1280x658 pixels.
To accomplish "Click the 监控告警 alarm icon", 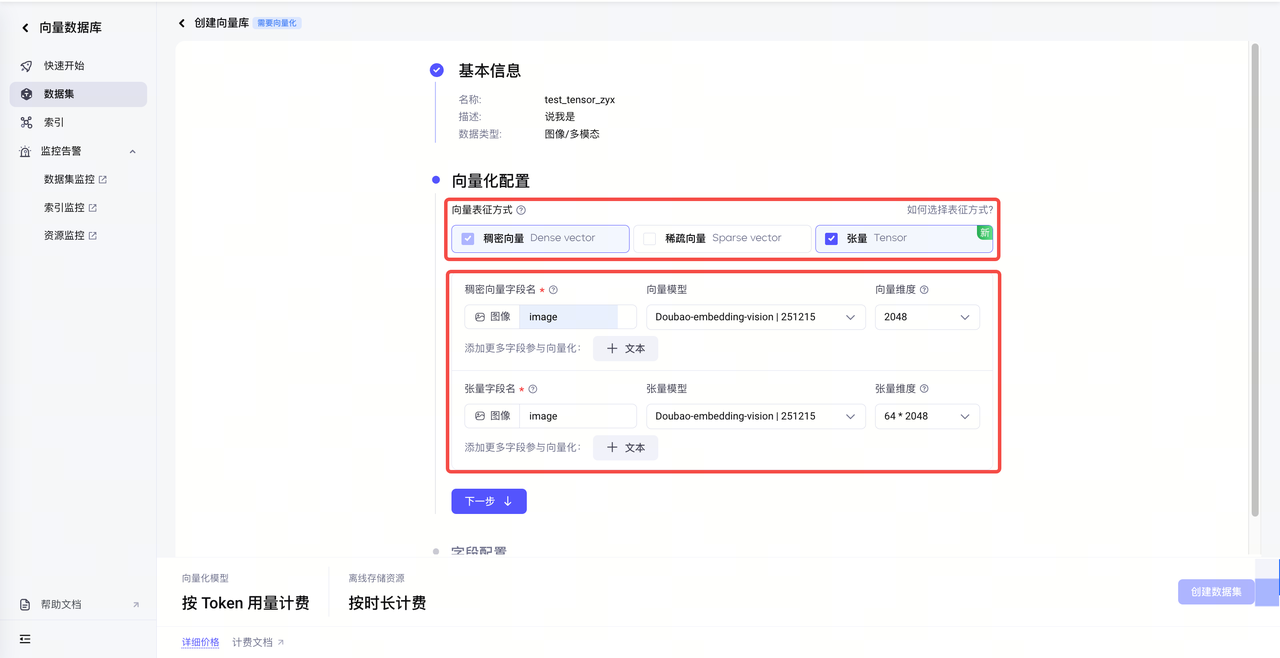I will (x=26, y=151).
